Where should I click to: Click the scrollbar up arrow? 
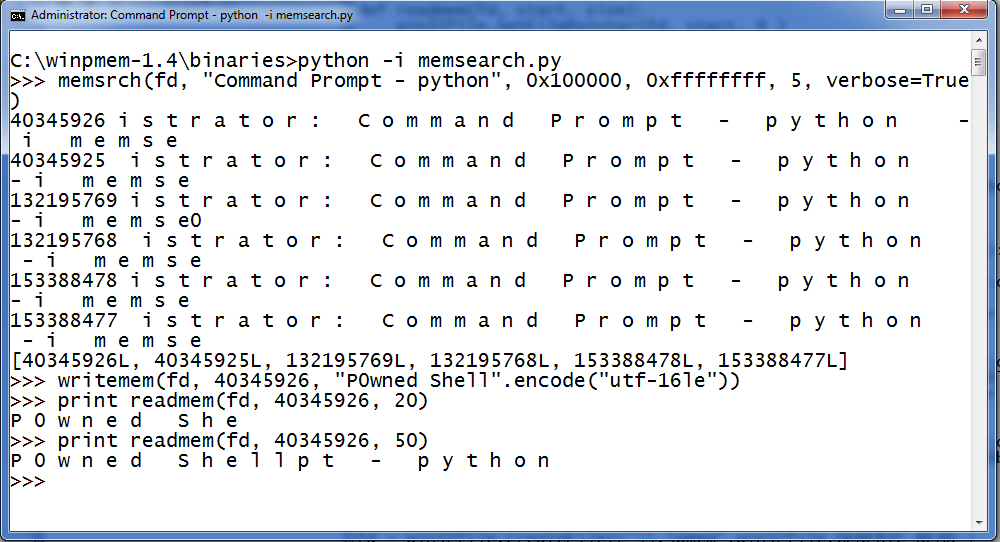[979, 40]
